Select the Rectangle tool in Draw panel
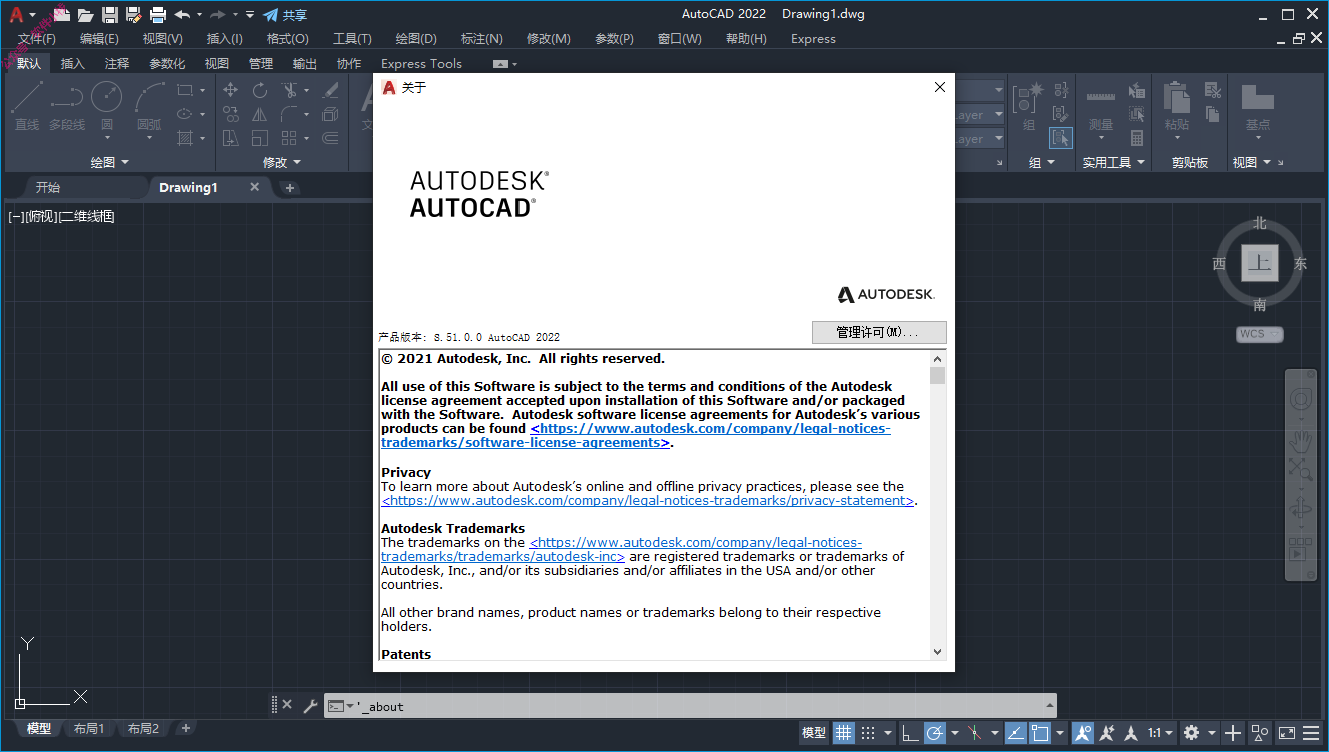The height and width of the screenshot is (752, 1329). pos(184,90)
